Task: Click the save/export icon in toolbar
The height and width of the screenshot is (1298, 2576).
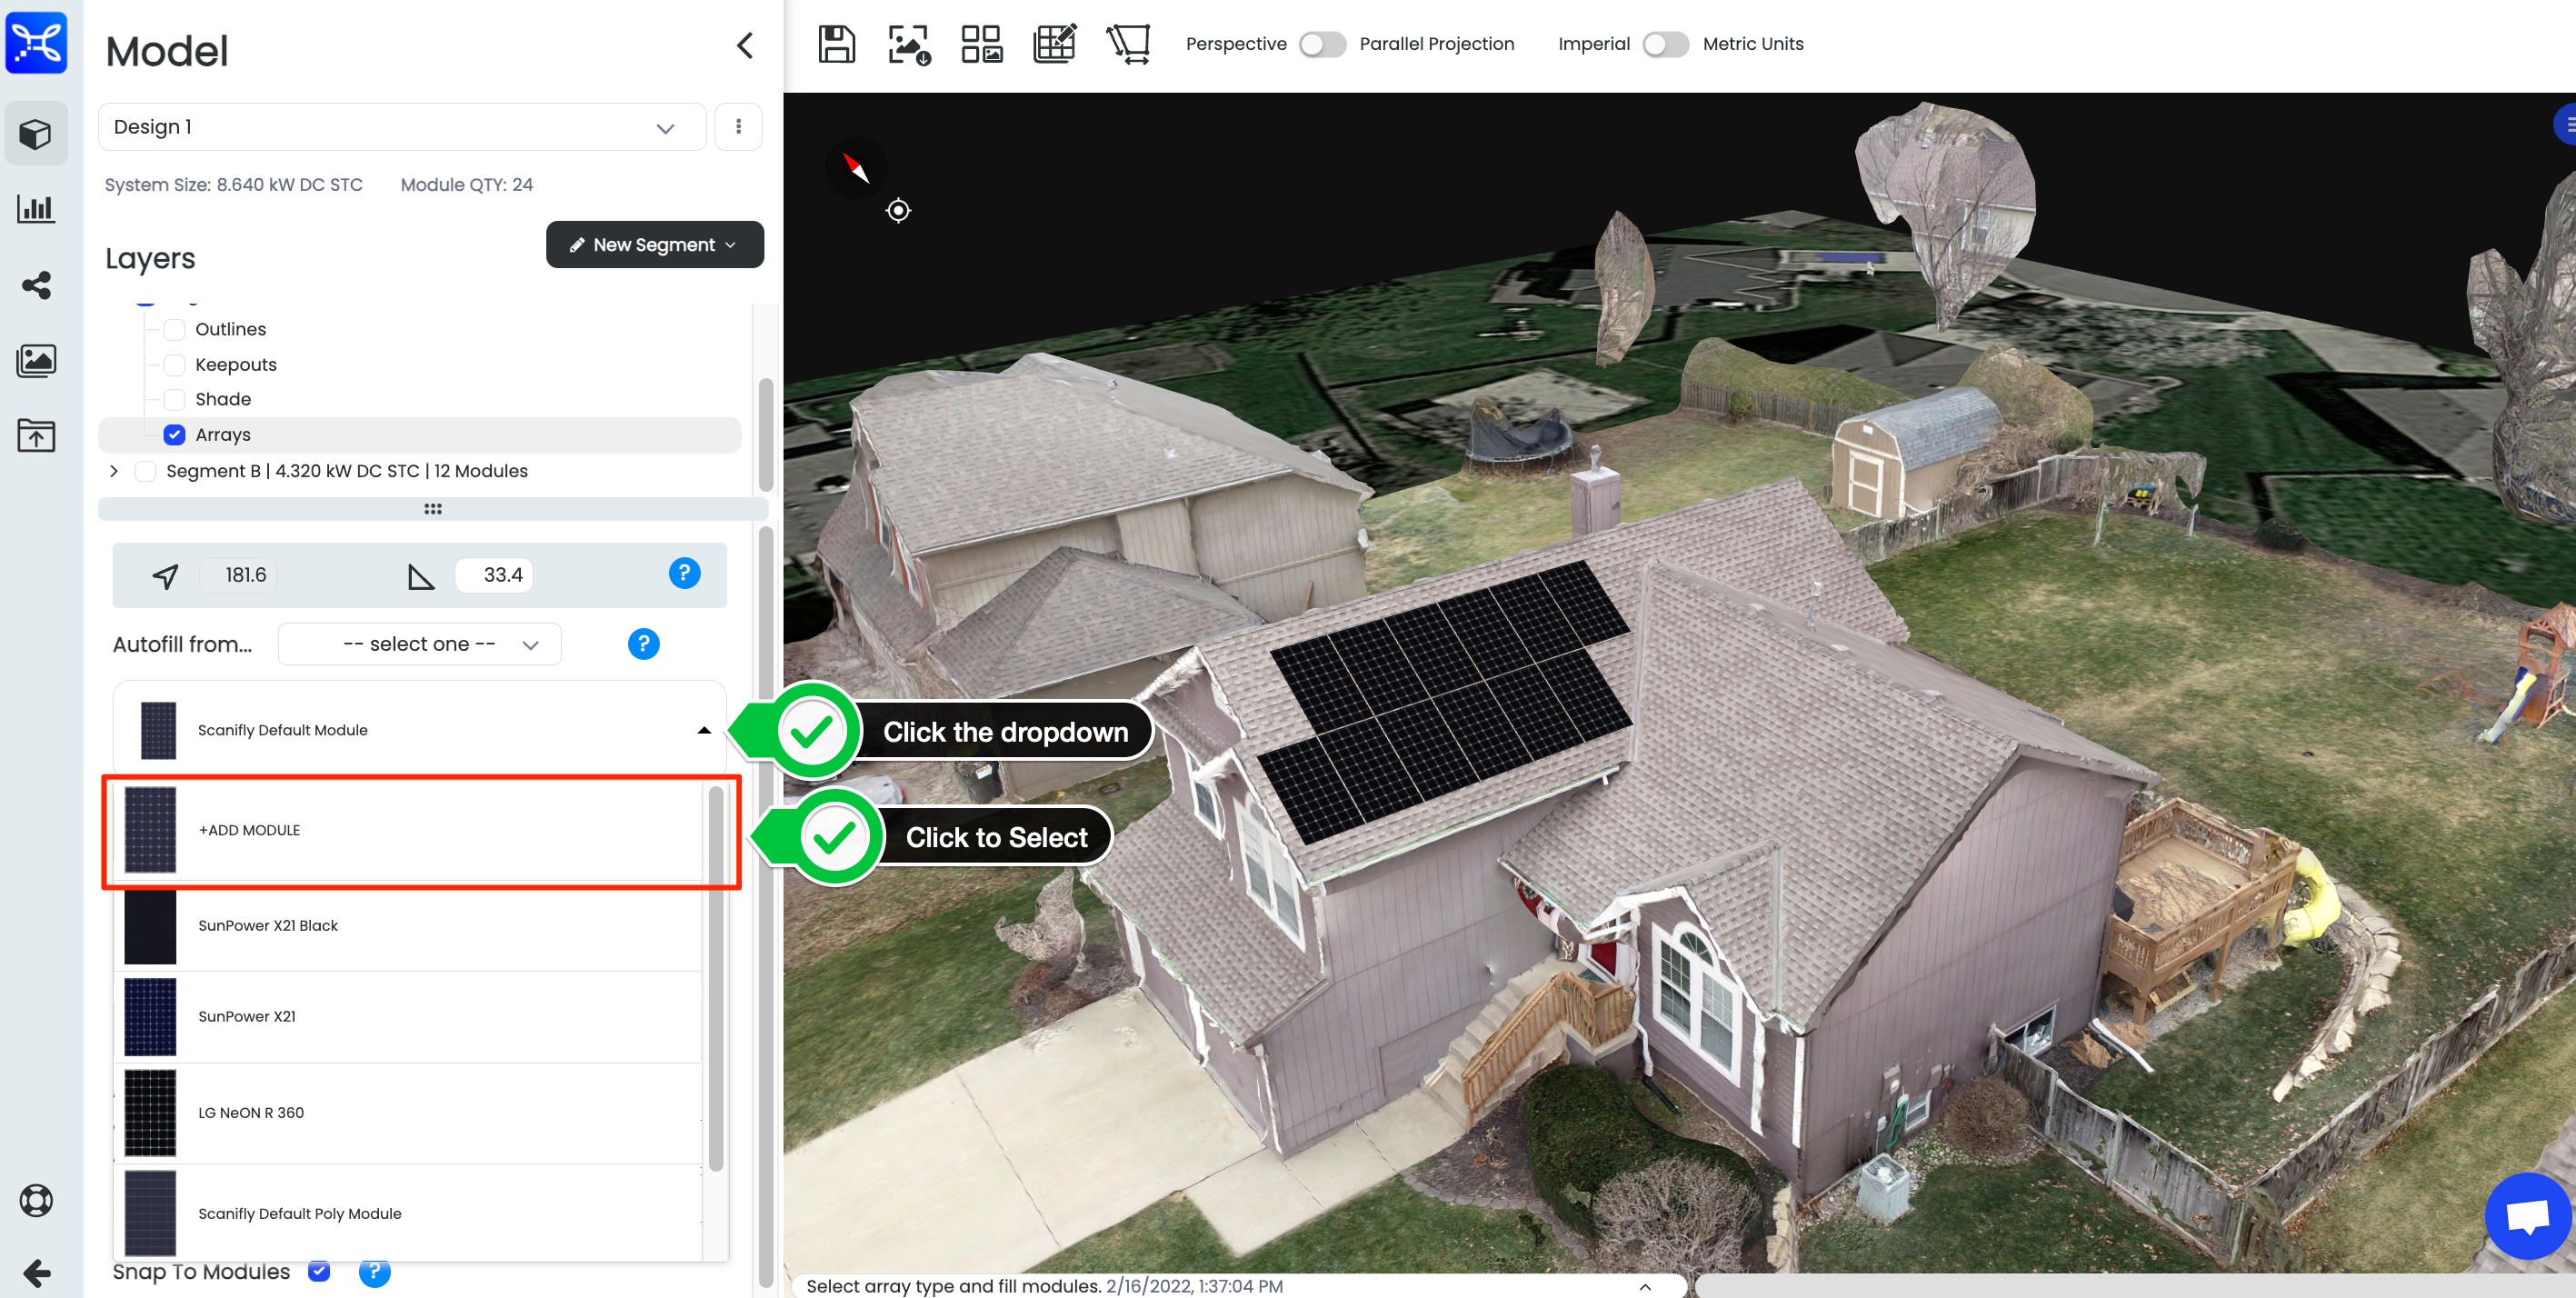Action: [x=834, y=43]
